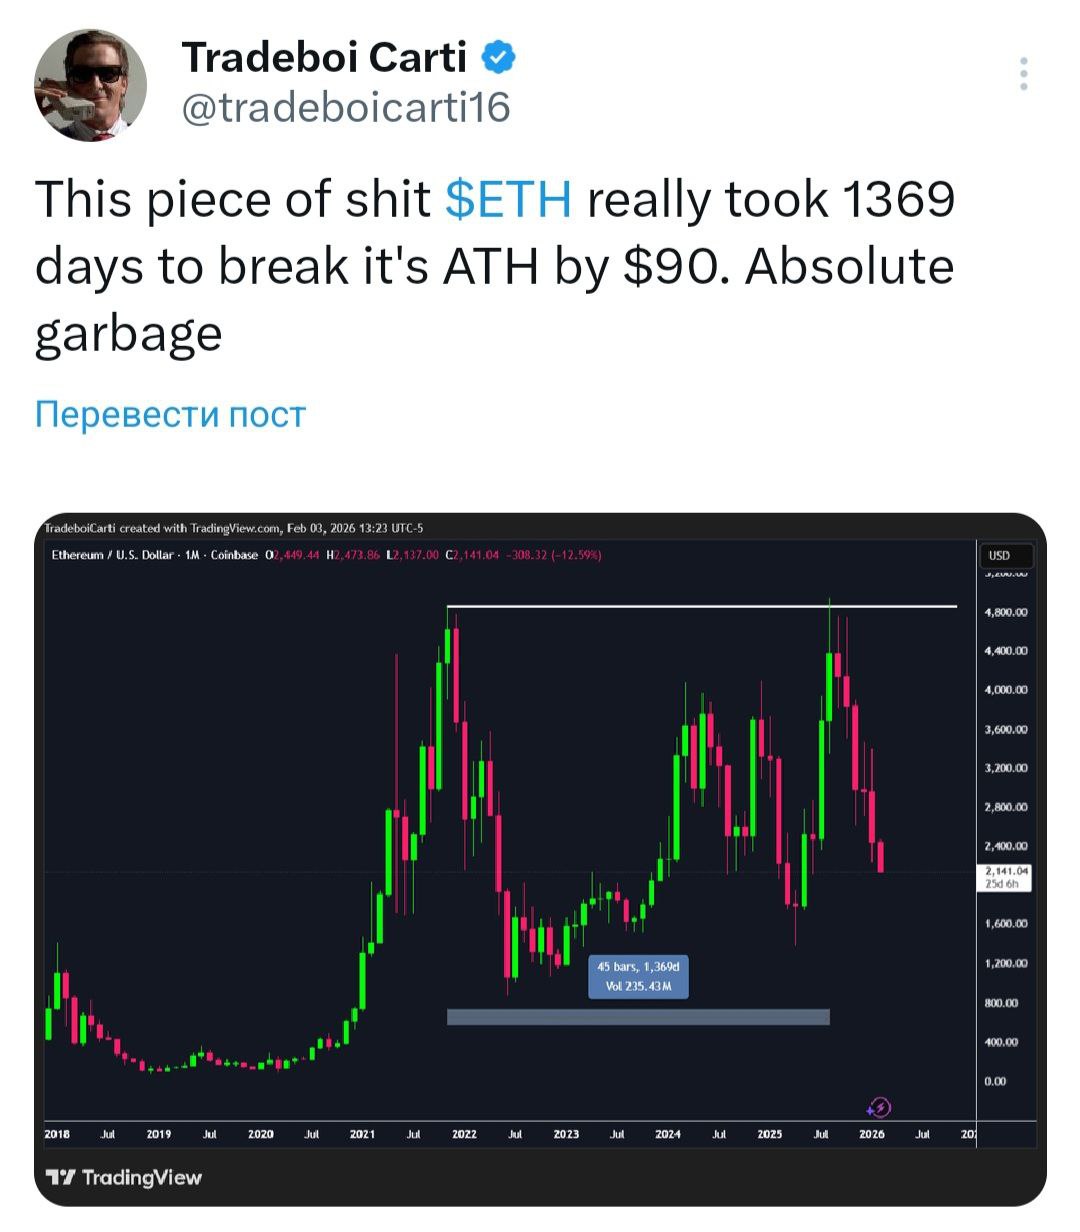Click the 2018 label on the time axis
This screenshot has width=1080, height=1232.
(57, 1134)
